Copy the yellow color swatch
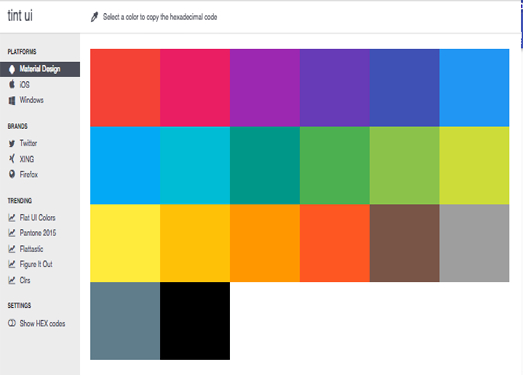523x375 pixels. (125, 243)
